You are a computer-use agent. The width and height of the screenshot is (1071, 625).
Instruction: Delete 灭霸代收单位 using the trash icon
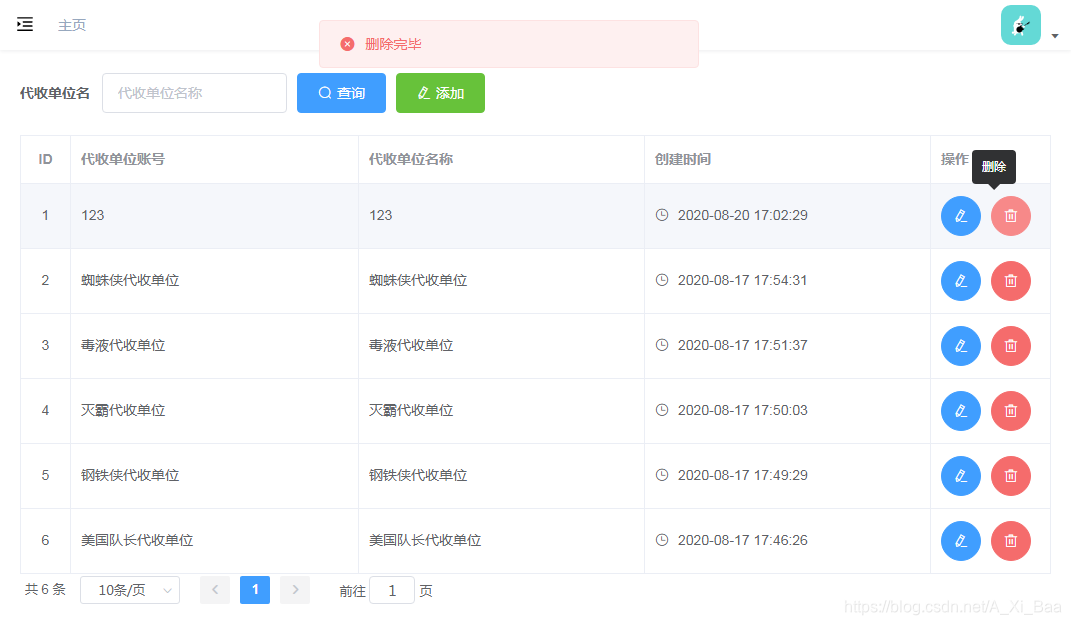(1010, 410)
